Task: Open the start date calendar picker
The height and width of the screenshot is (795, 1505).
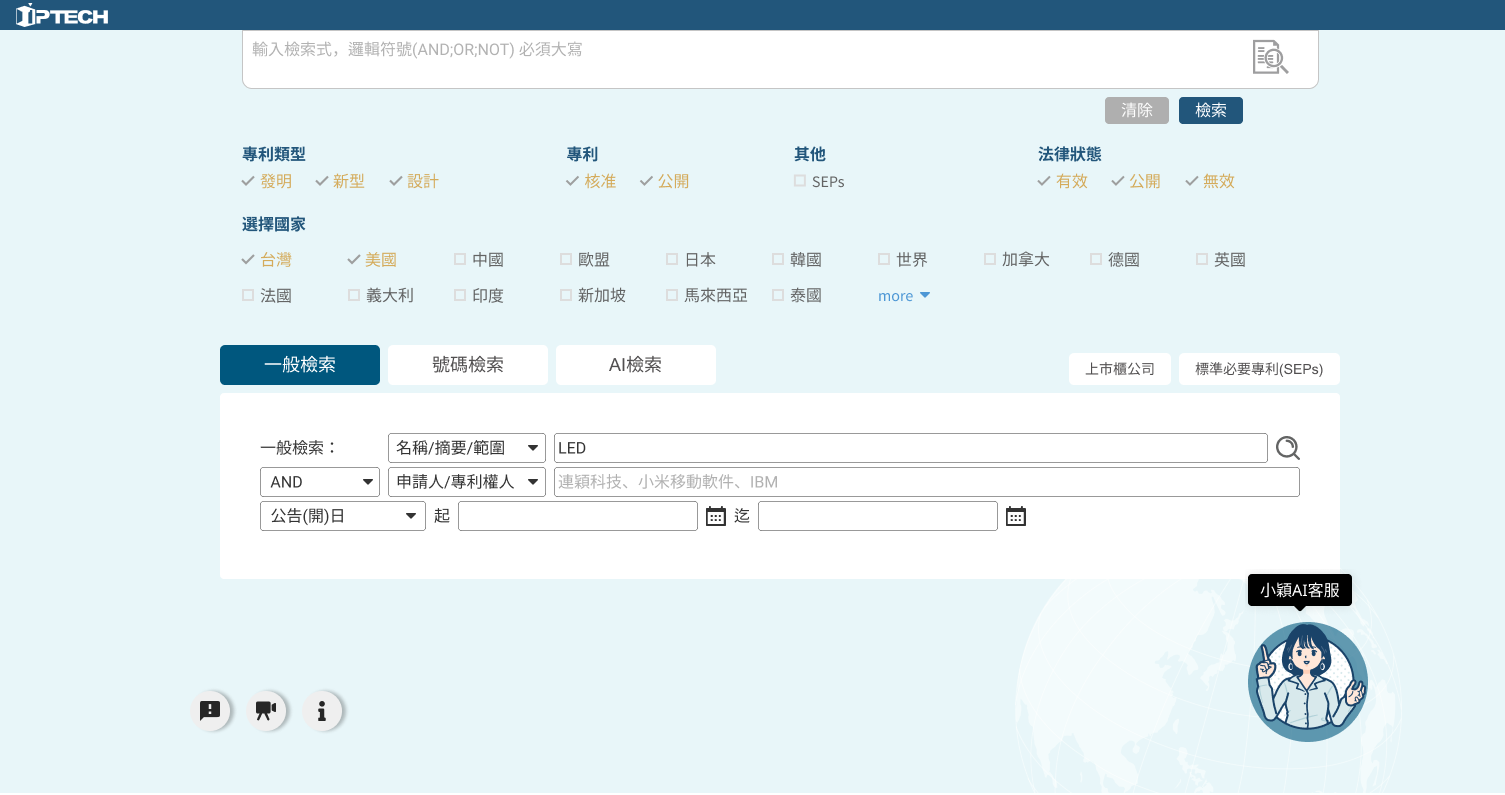Action: point(716,516)
